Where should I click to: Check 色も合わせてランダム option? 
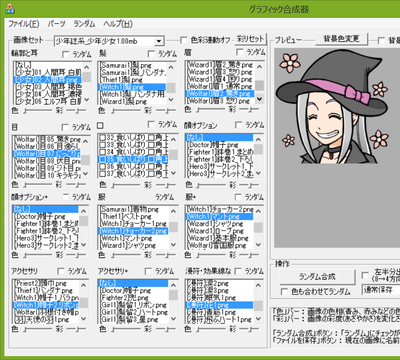pos(284,292)
